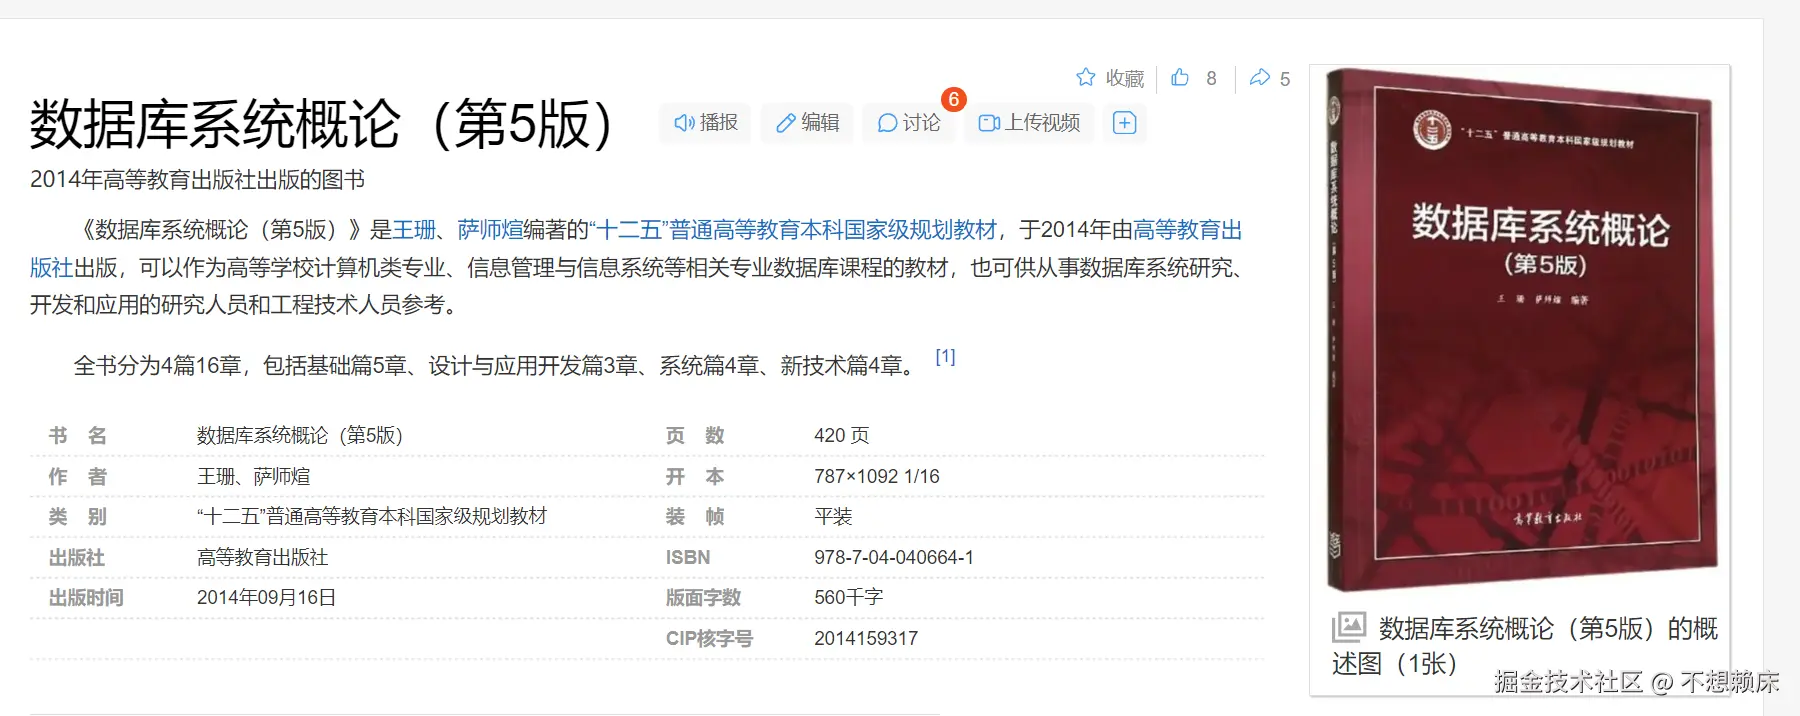The height and width of the screenshot is (716, 1800).
Task: Click the like count 8
Action: [x=1211, y=78]
